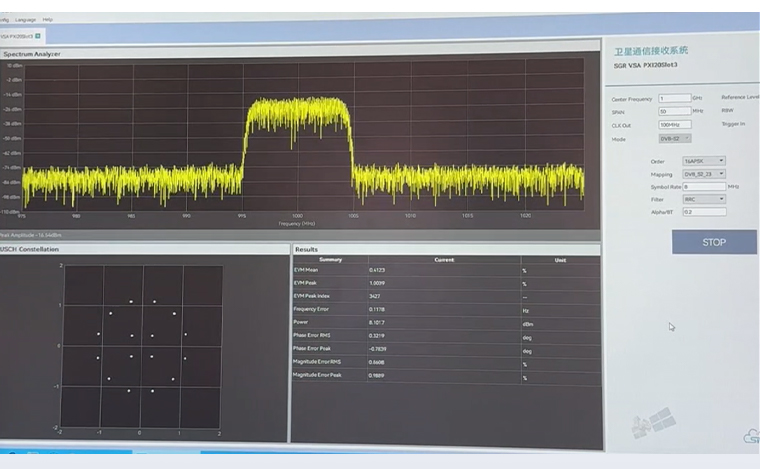Open the Help menu
760x469 pixels.
pyautogui.click(x=48, y=20)
